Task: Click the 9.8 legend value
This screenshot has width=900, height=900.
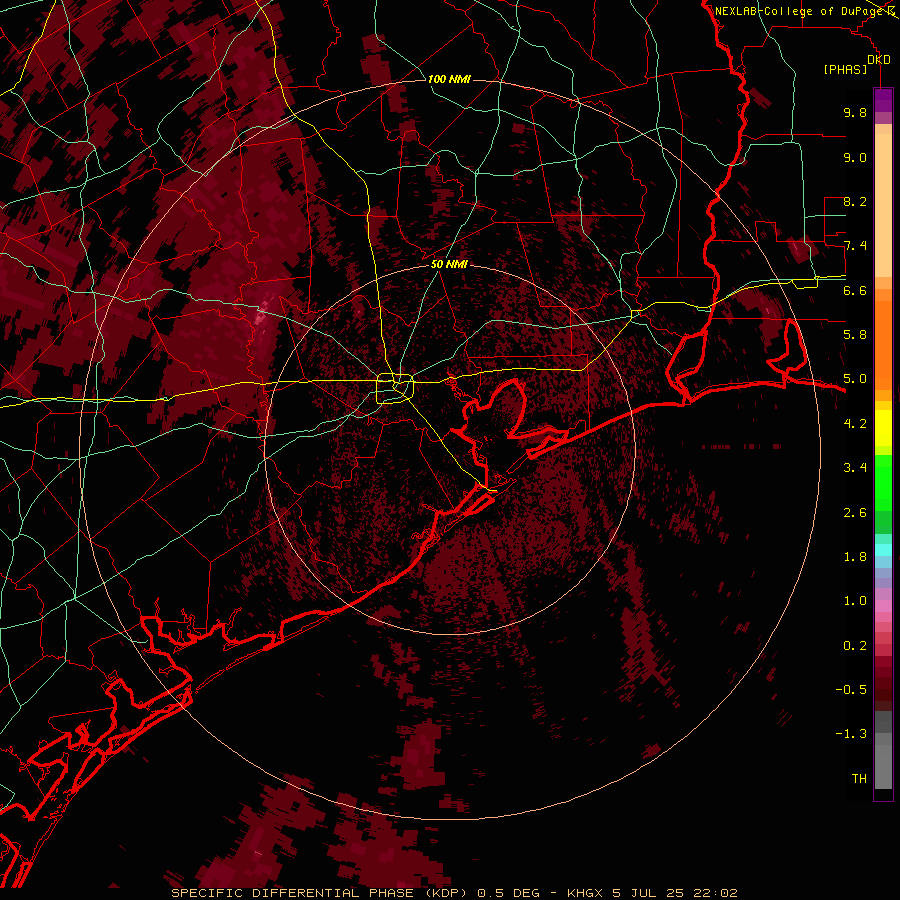Action: coord(855,112)
